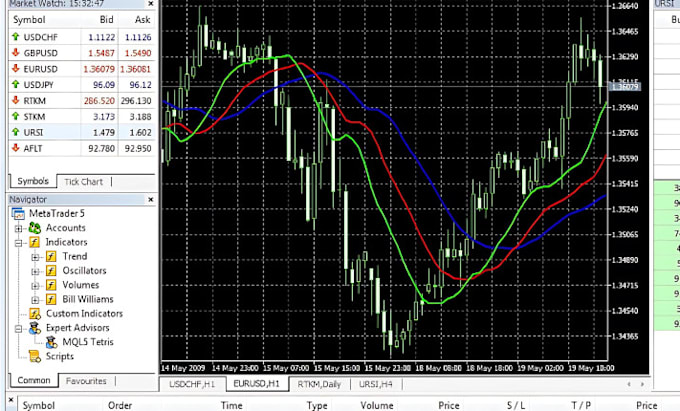Click the Expert Advisors icon

[x=35, y=328]
